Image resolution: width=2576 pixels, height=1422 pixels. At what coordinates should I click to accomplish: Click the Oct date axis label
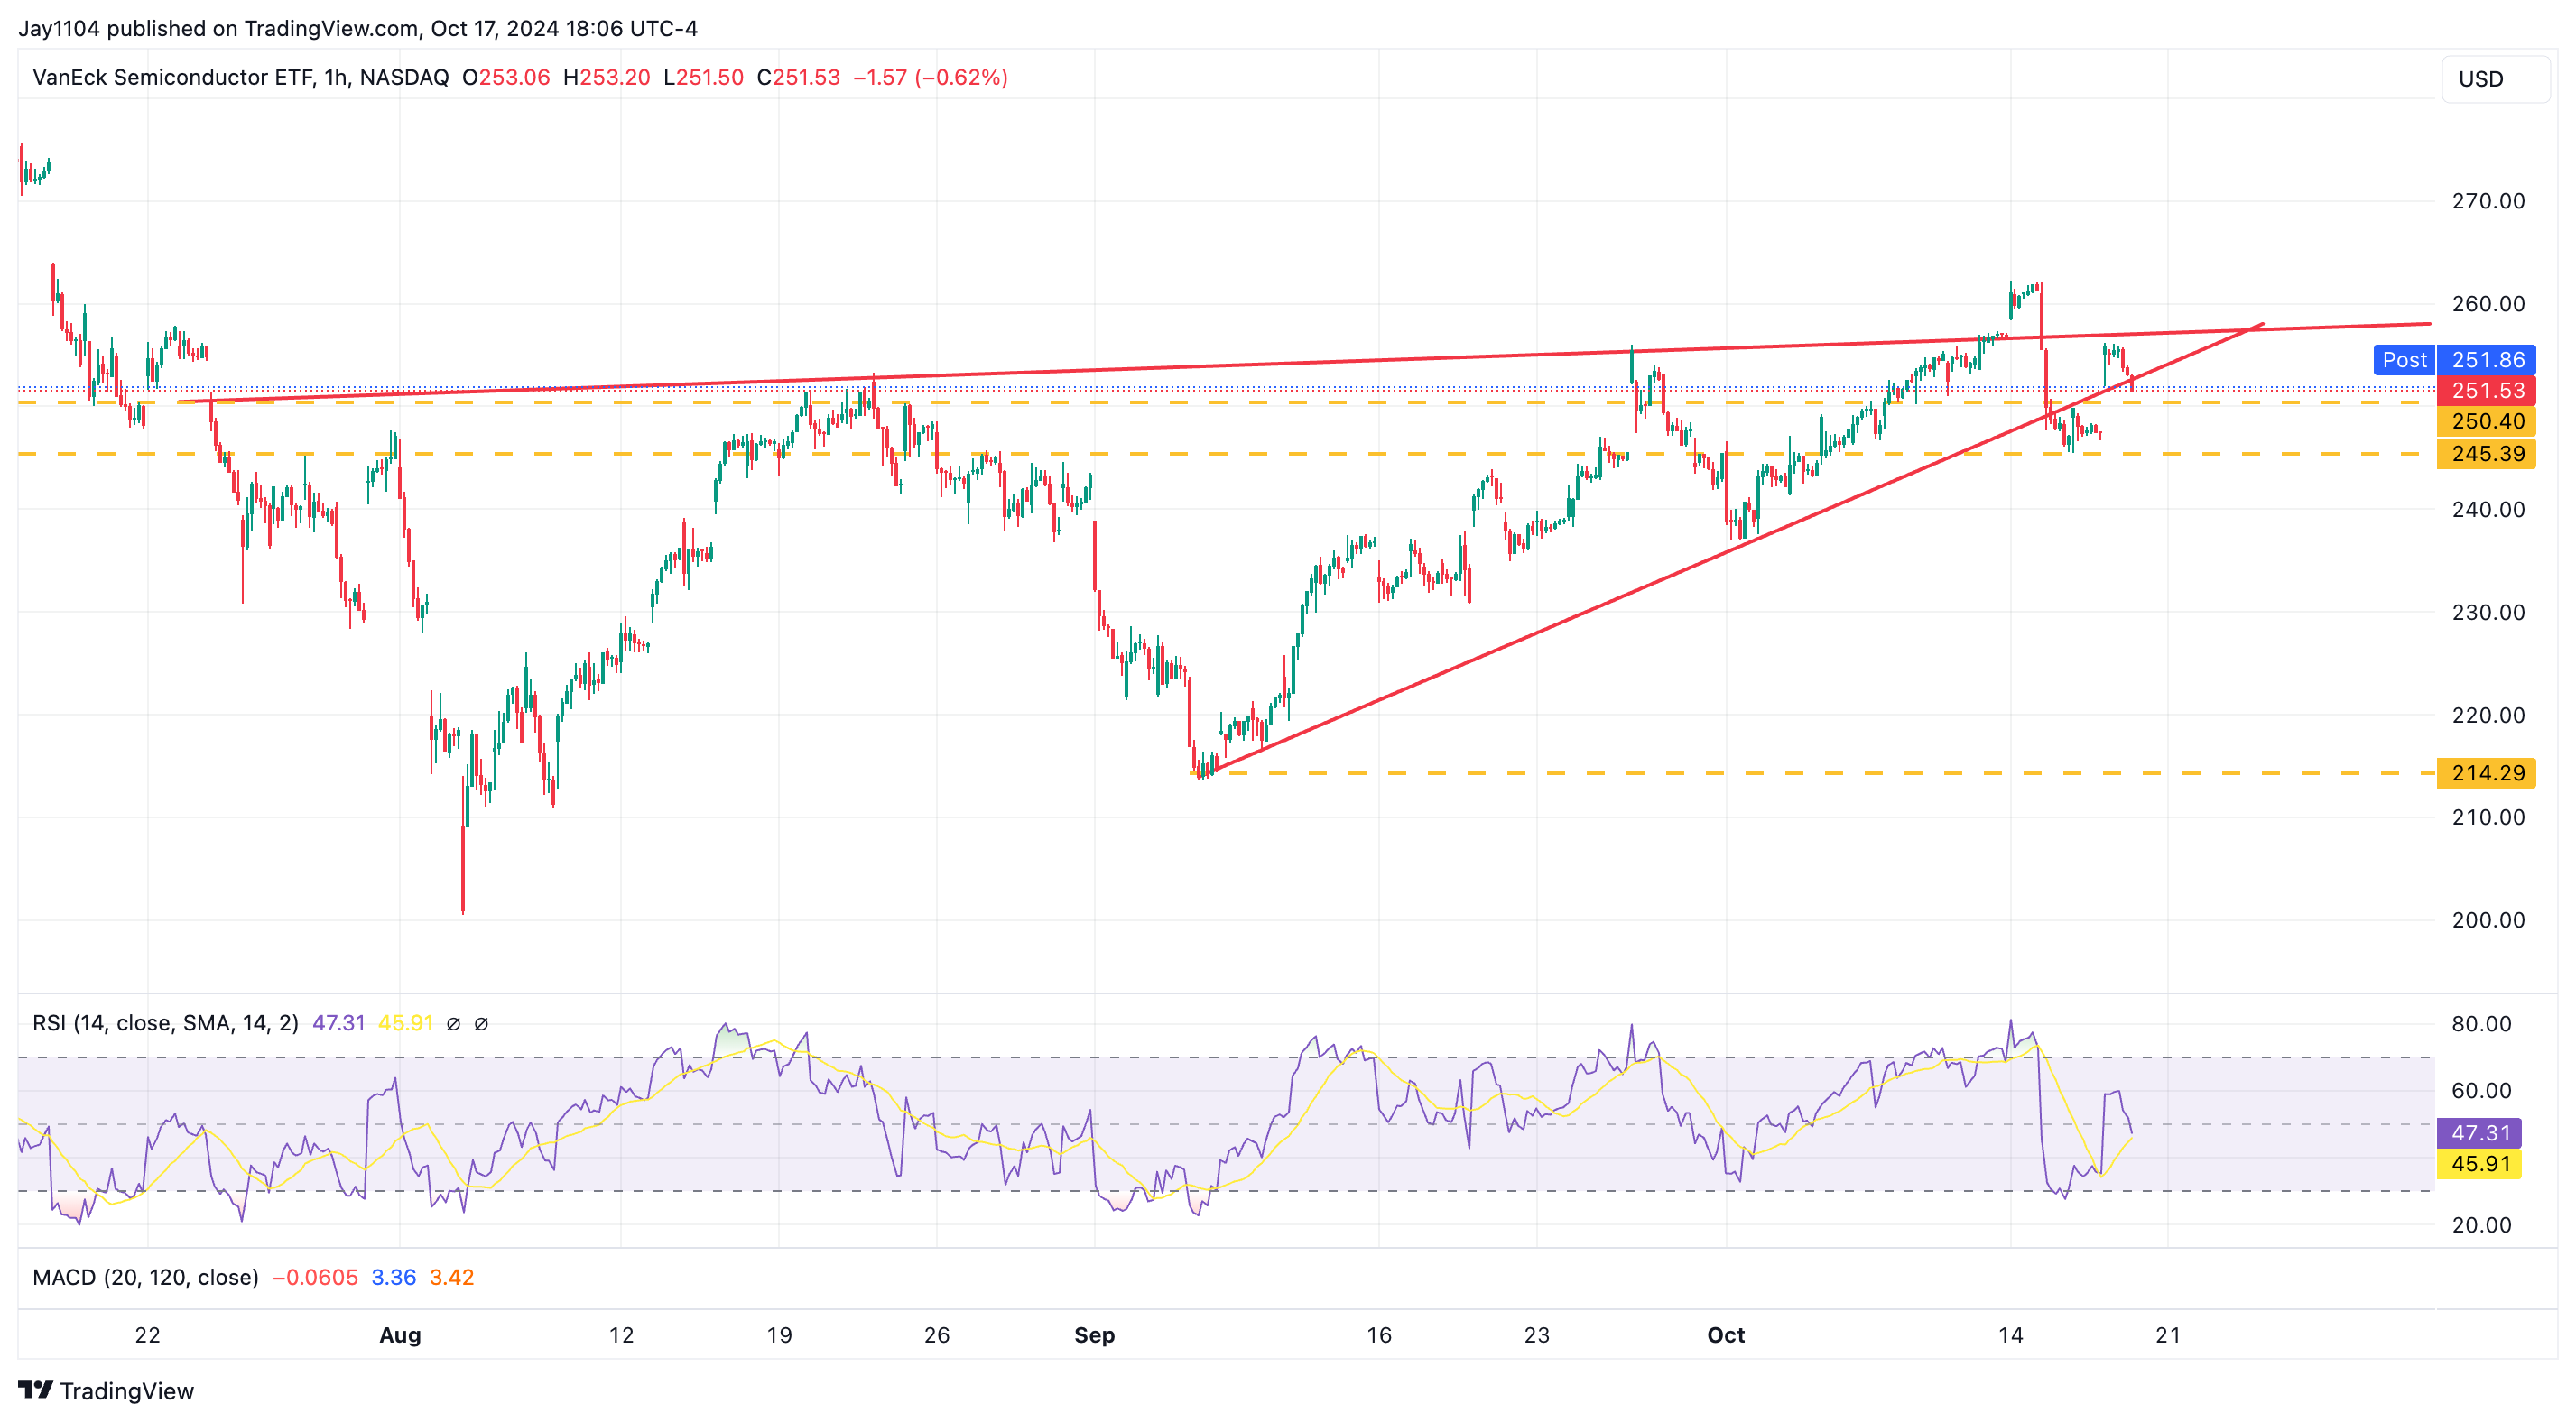(1726, 1335)
